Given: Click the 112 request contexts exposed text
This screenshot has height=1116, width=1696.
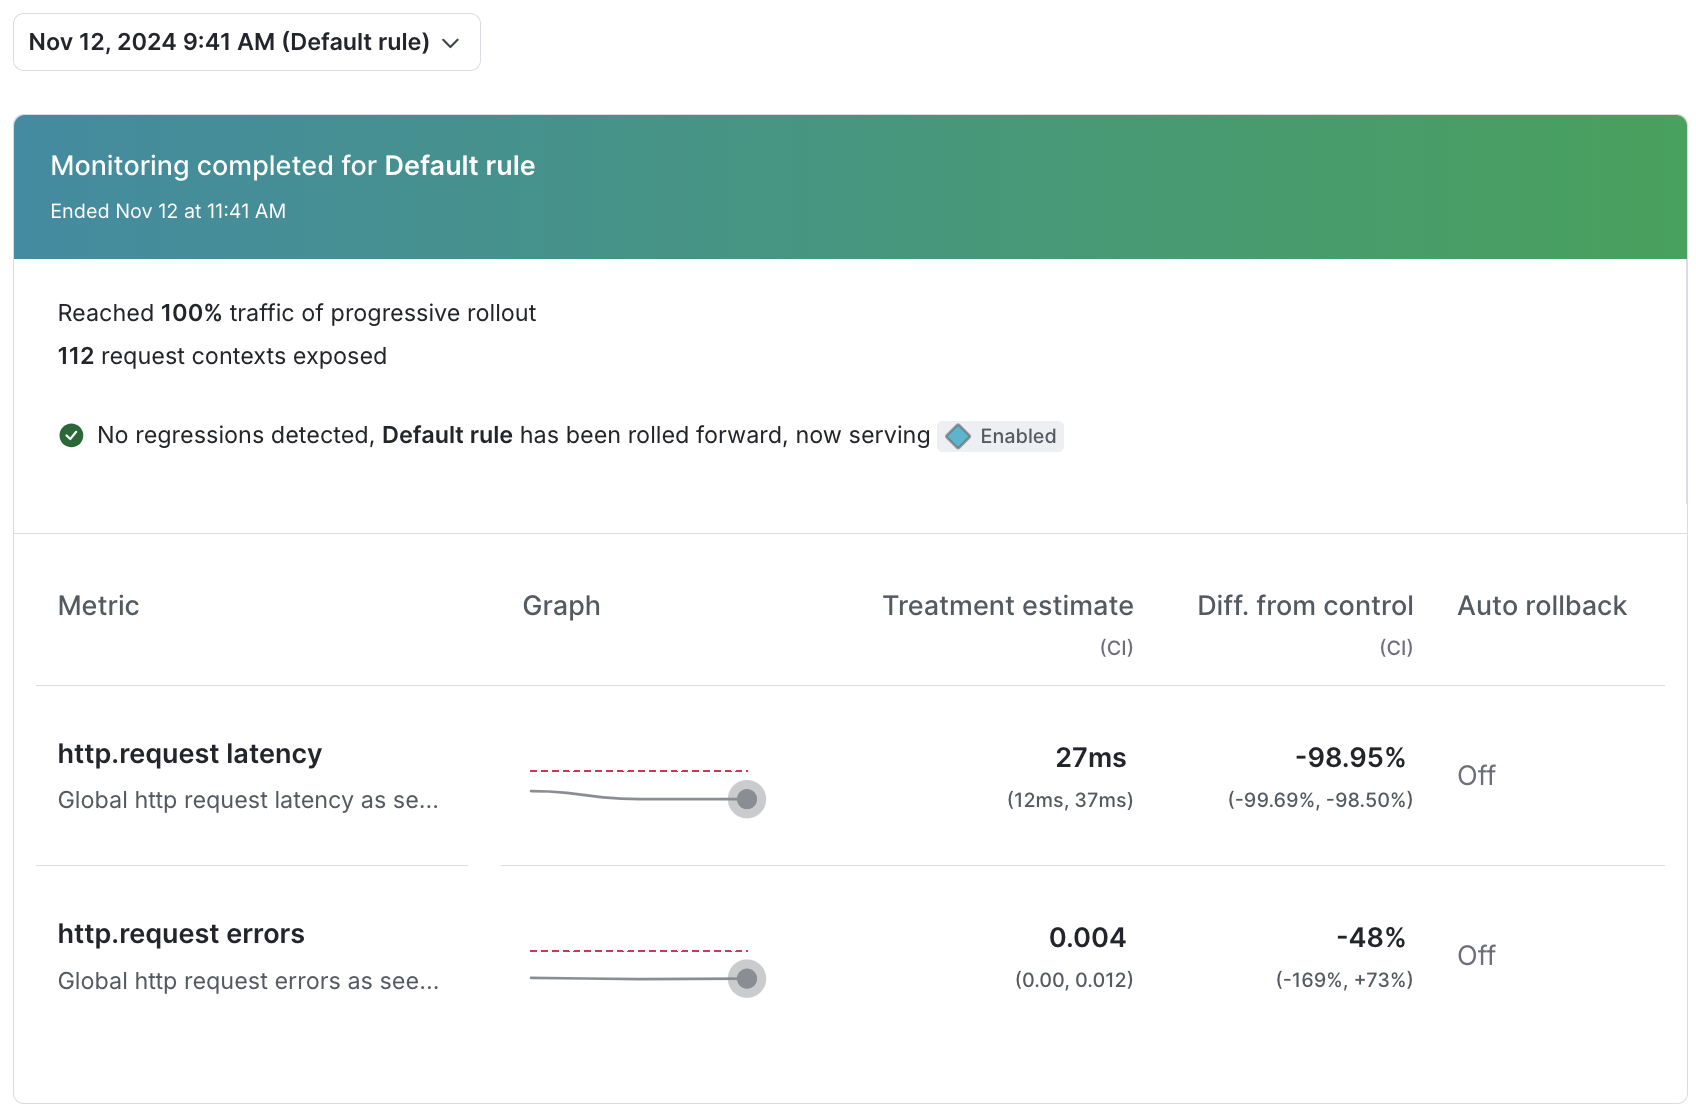Looking at the screenshot, I should point(221,356).
